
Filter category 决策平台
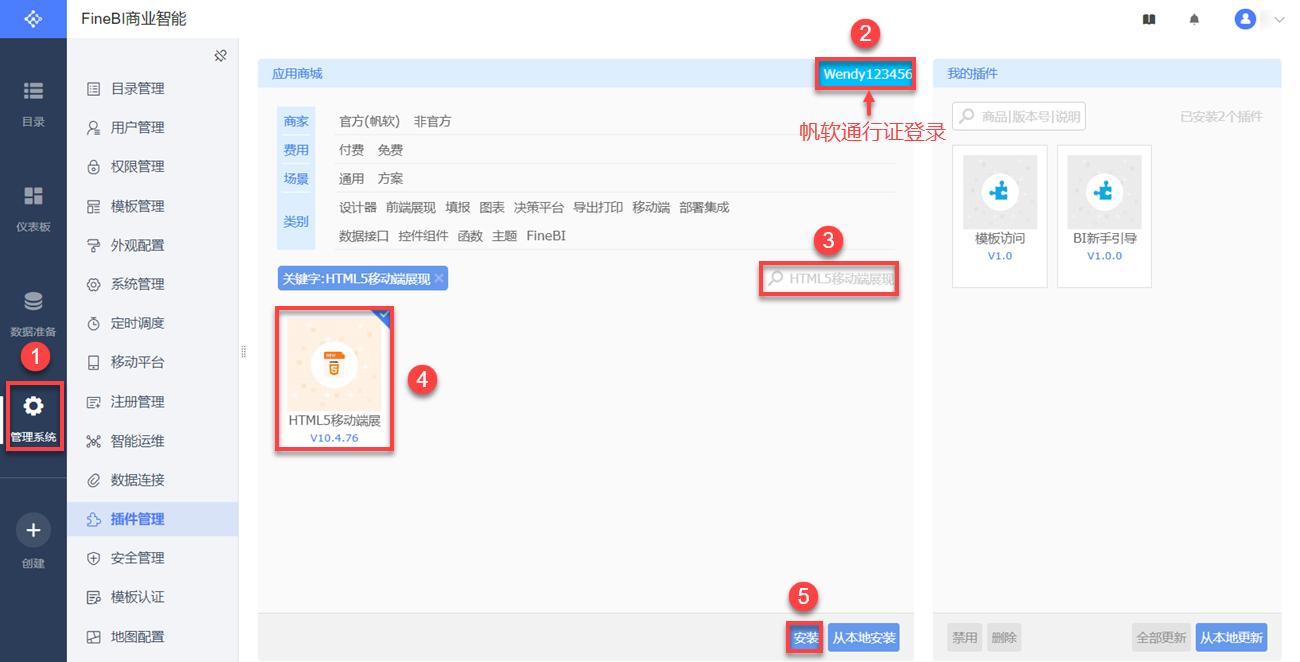click(539, 208)
